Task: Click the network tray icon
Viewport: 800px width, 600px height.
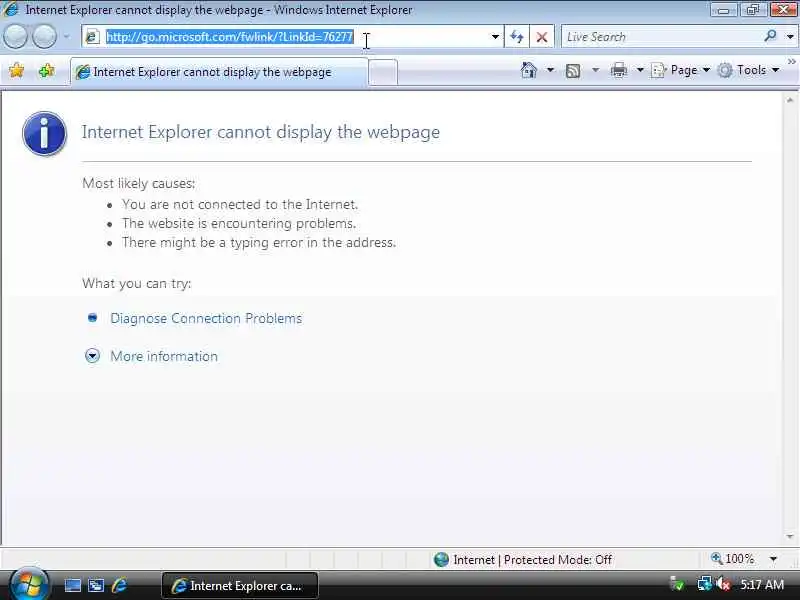Action: [x=704, y=584]
